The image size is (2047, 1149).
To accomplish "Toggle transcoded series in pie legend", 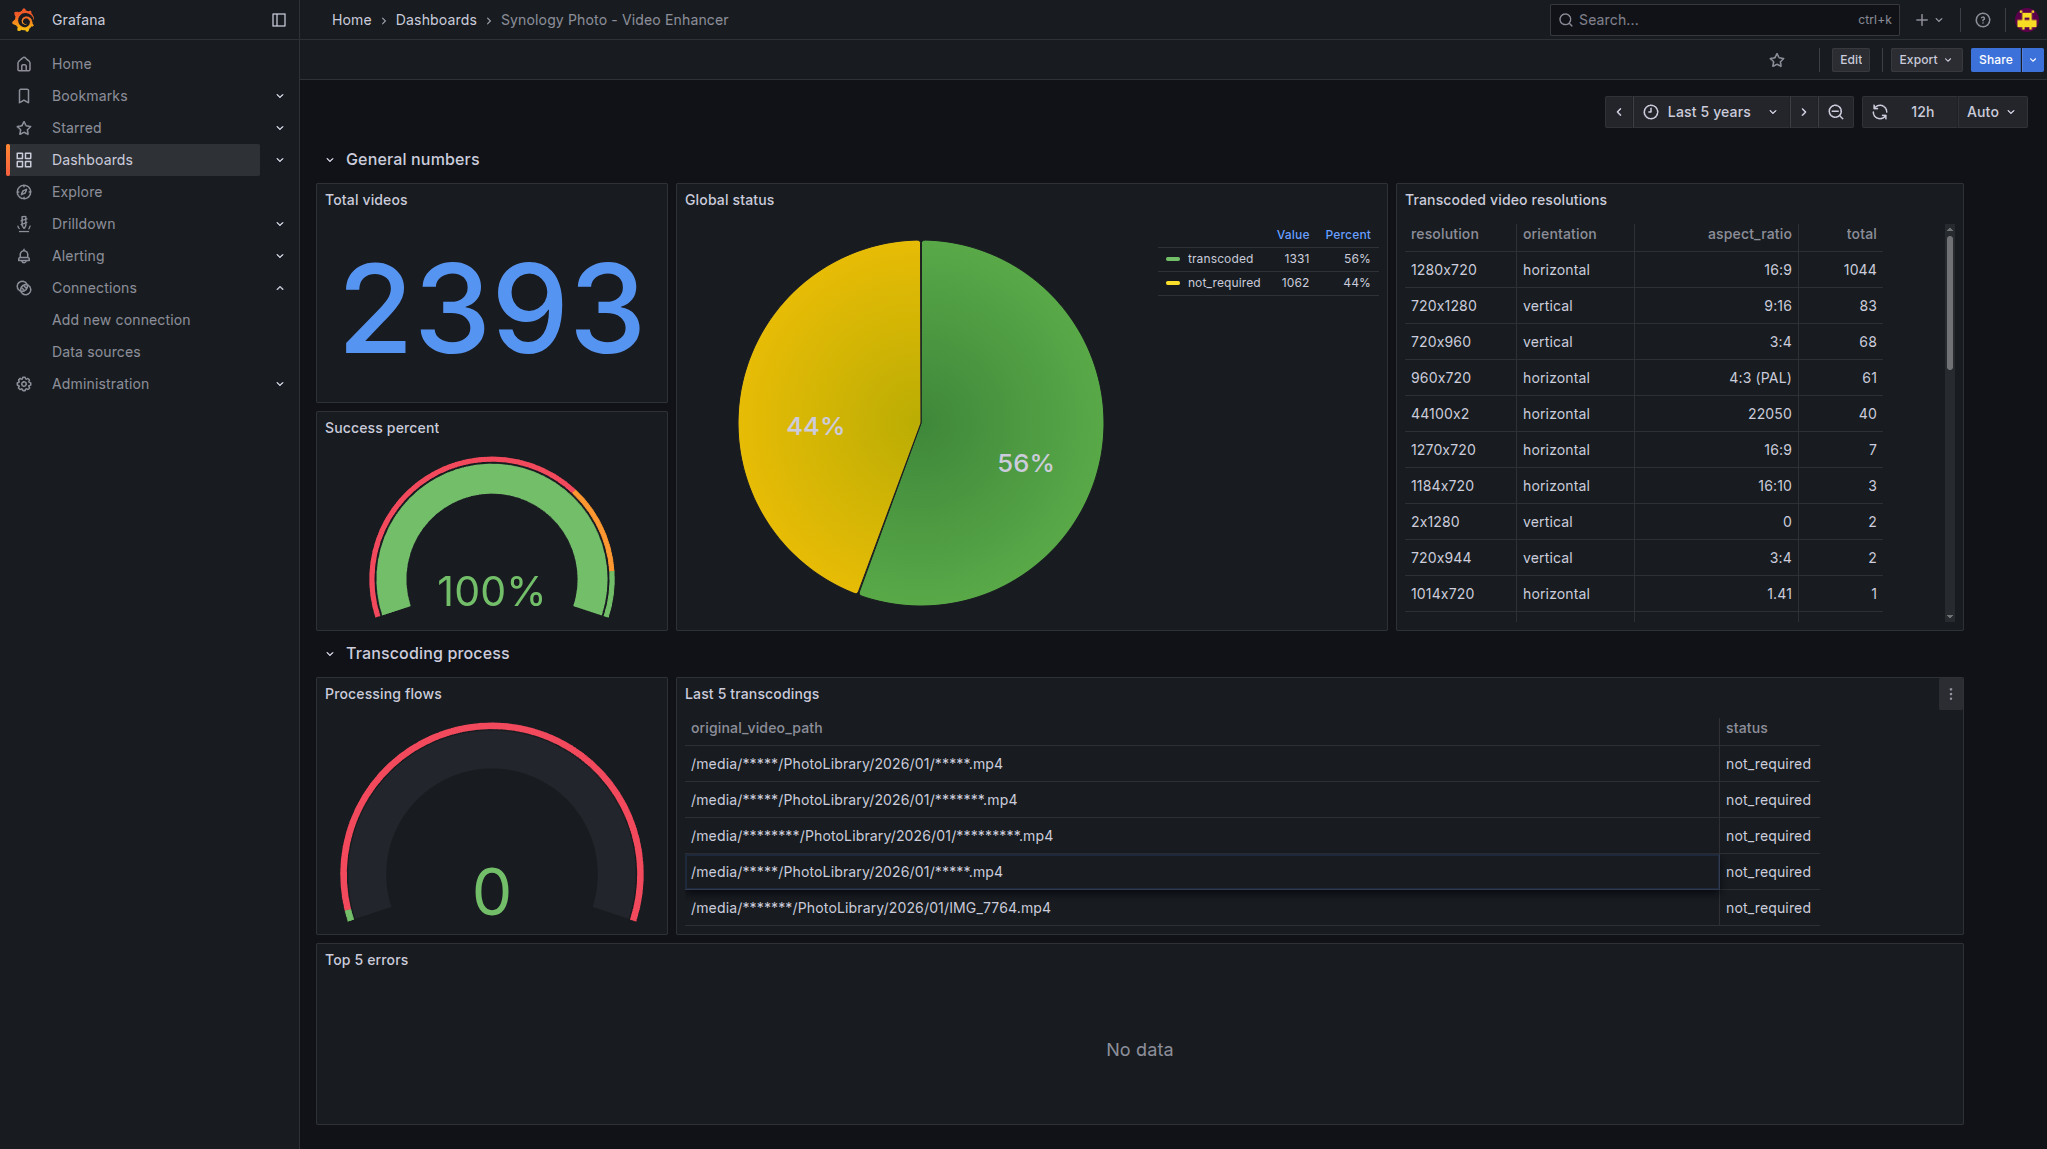I will [1220, 259].
